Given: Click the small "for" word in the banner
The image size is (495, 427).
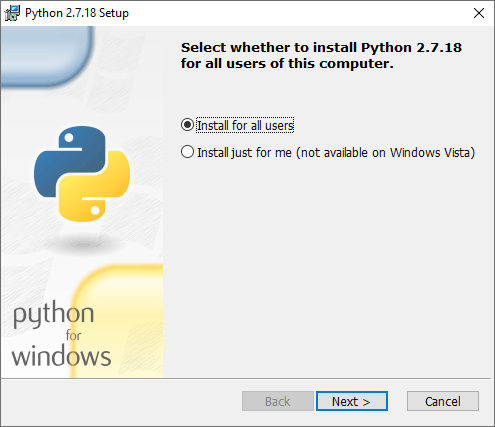Looking at the screenshot, I should (73, 335).
